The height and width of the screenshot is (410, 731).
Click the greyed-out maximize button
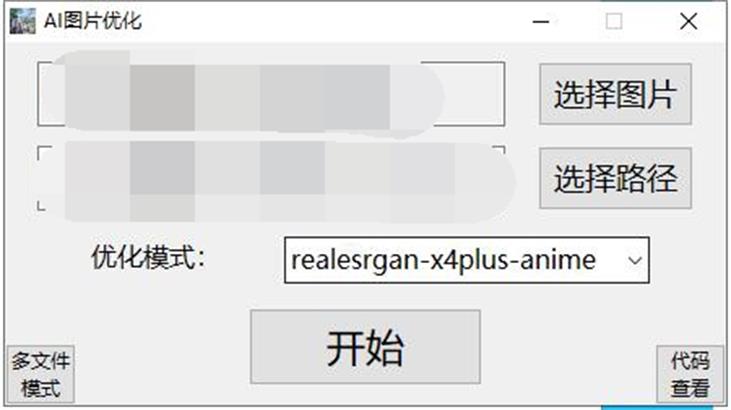coord(614,21)
